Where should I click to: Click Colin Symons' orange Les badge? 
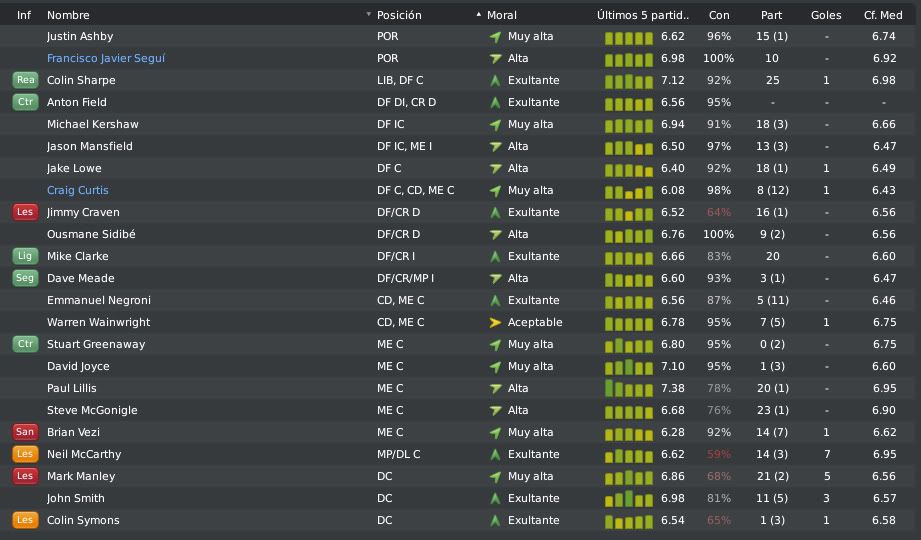click(x=25, y=520)
